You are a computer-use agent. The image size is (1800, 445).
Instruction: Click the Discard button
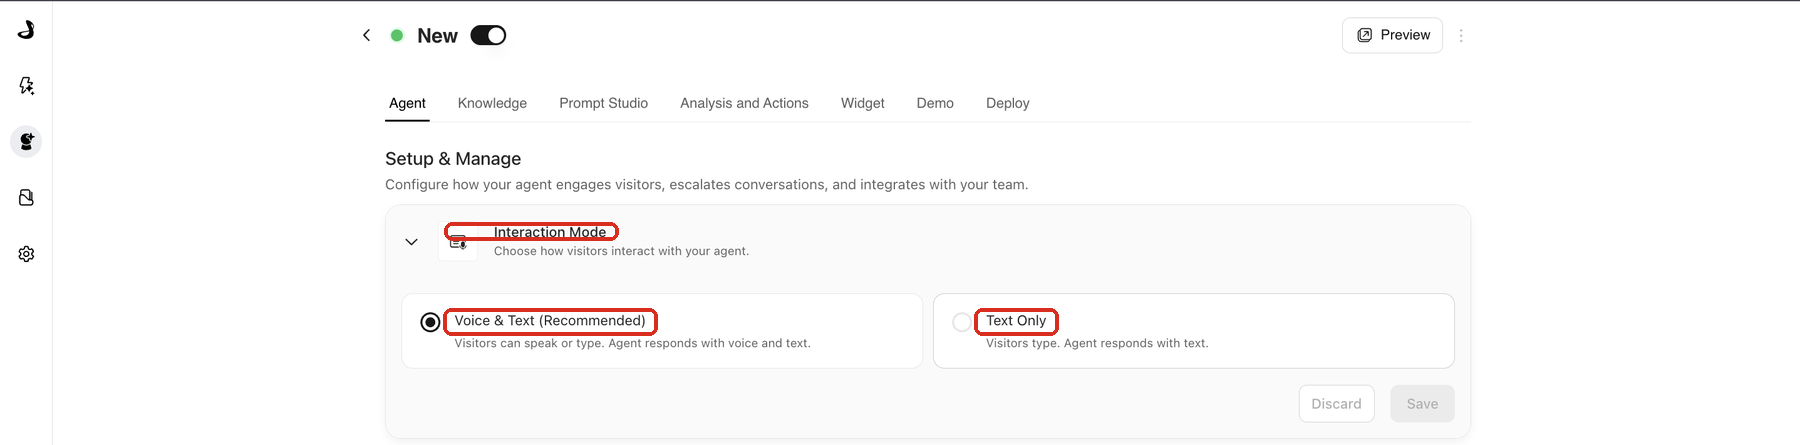pyautogui.click(x=1336, y=404)
